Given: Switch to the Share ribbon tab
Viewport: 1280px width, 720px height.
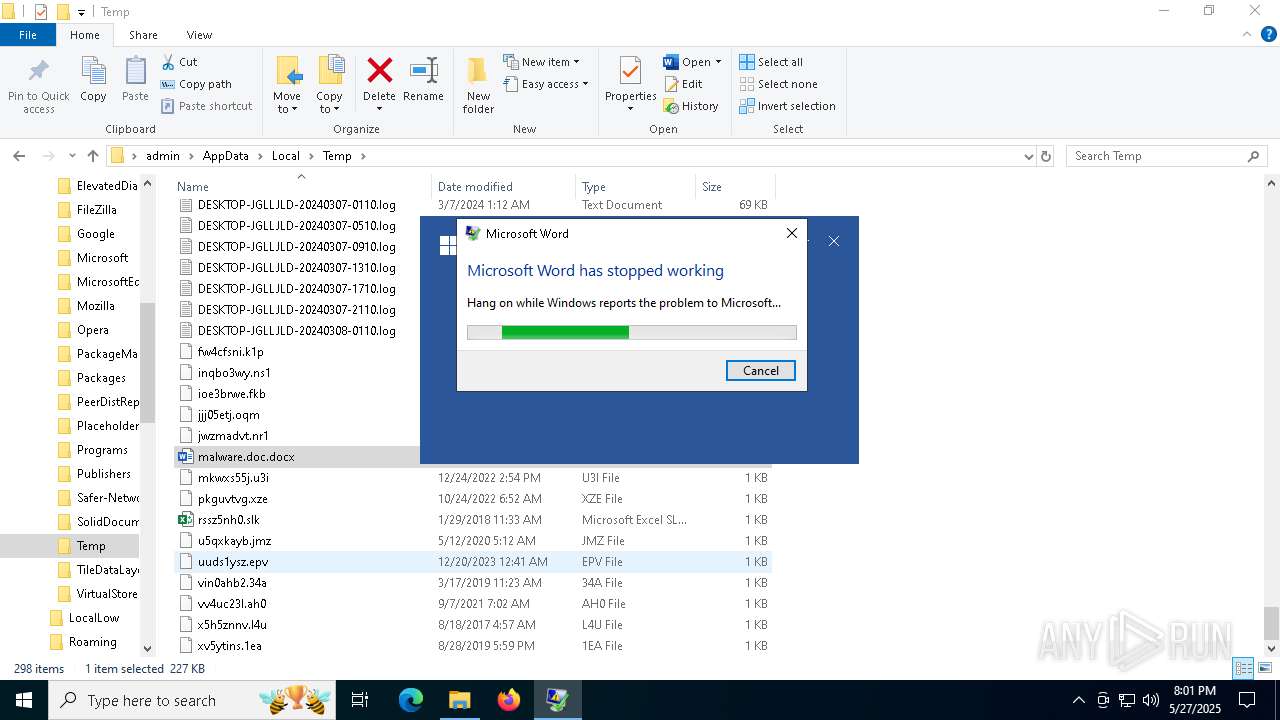Looking at the screenshot, I should click(x=143, y=35).
